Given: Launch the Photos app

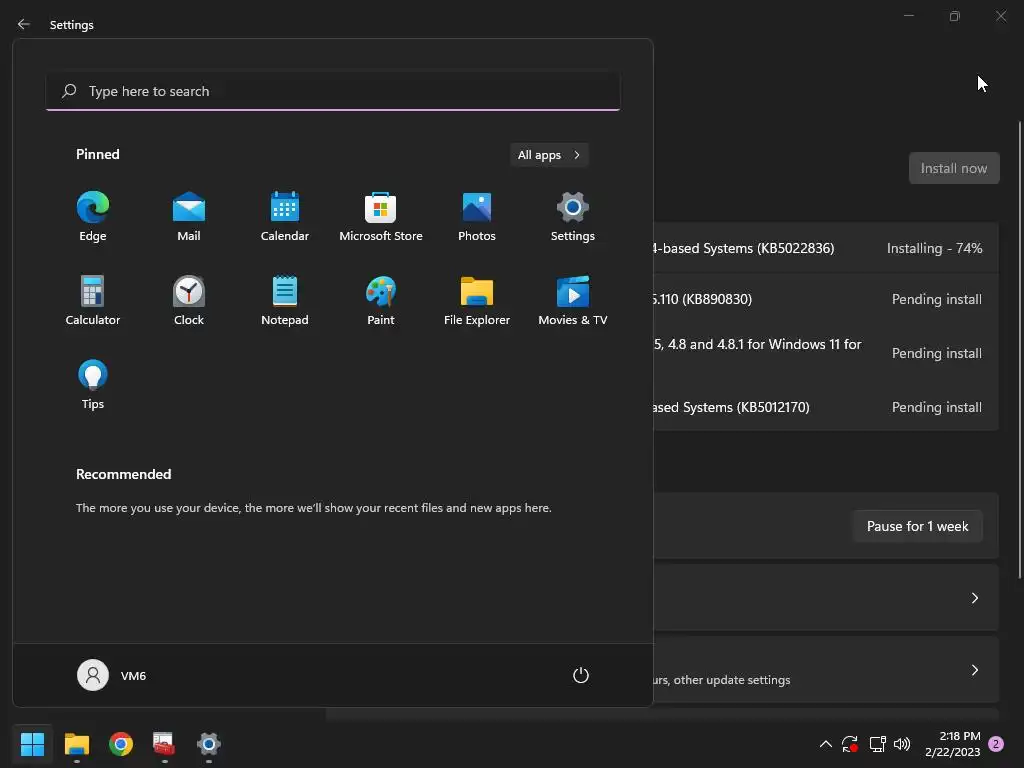Looking at the screenshot, I should pos(477,217).
